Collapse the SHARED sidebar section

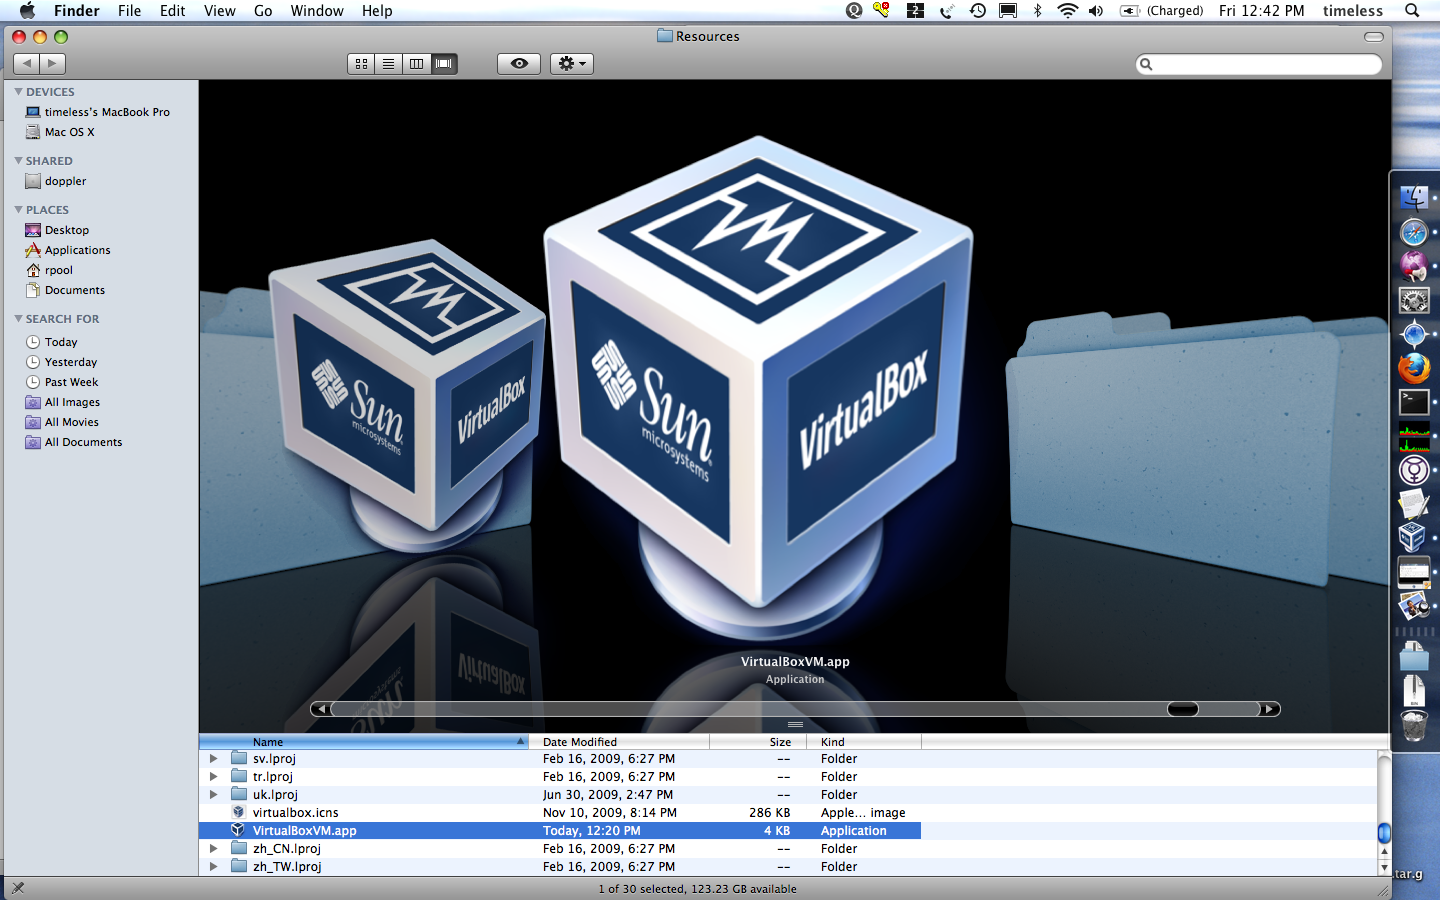[x=18, y=160]
